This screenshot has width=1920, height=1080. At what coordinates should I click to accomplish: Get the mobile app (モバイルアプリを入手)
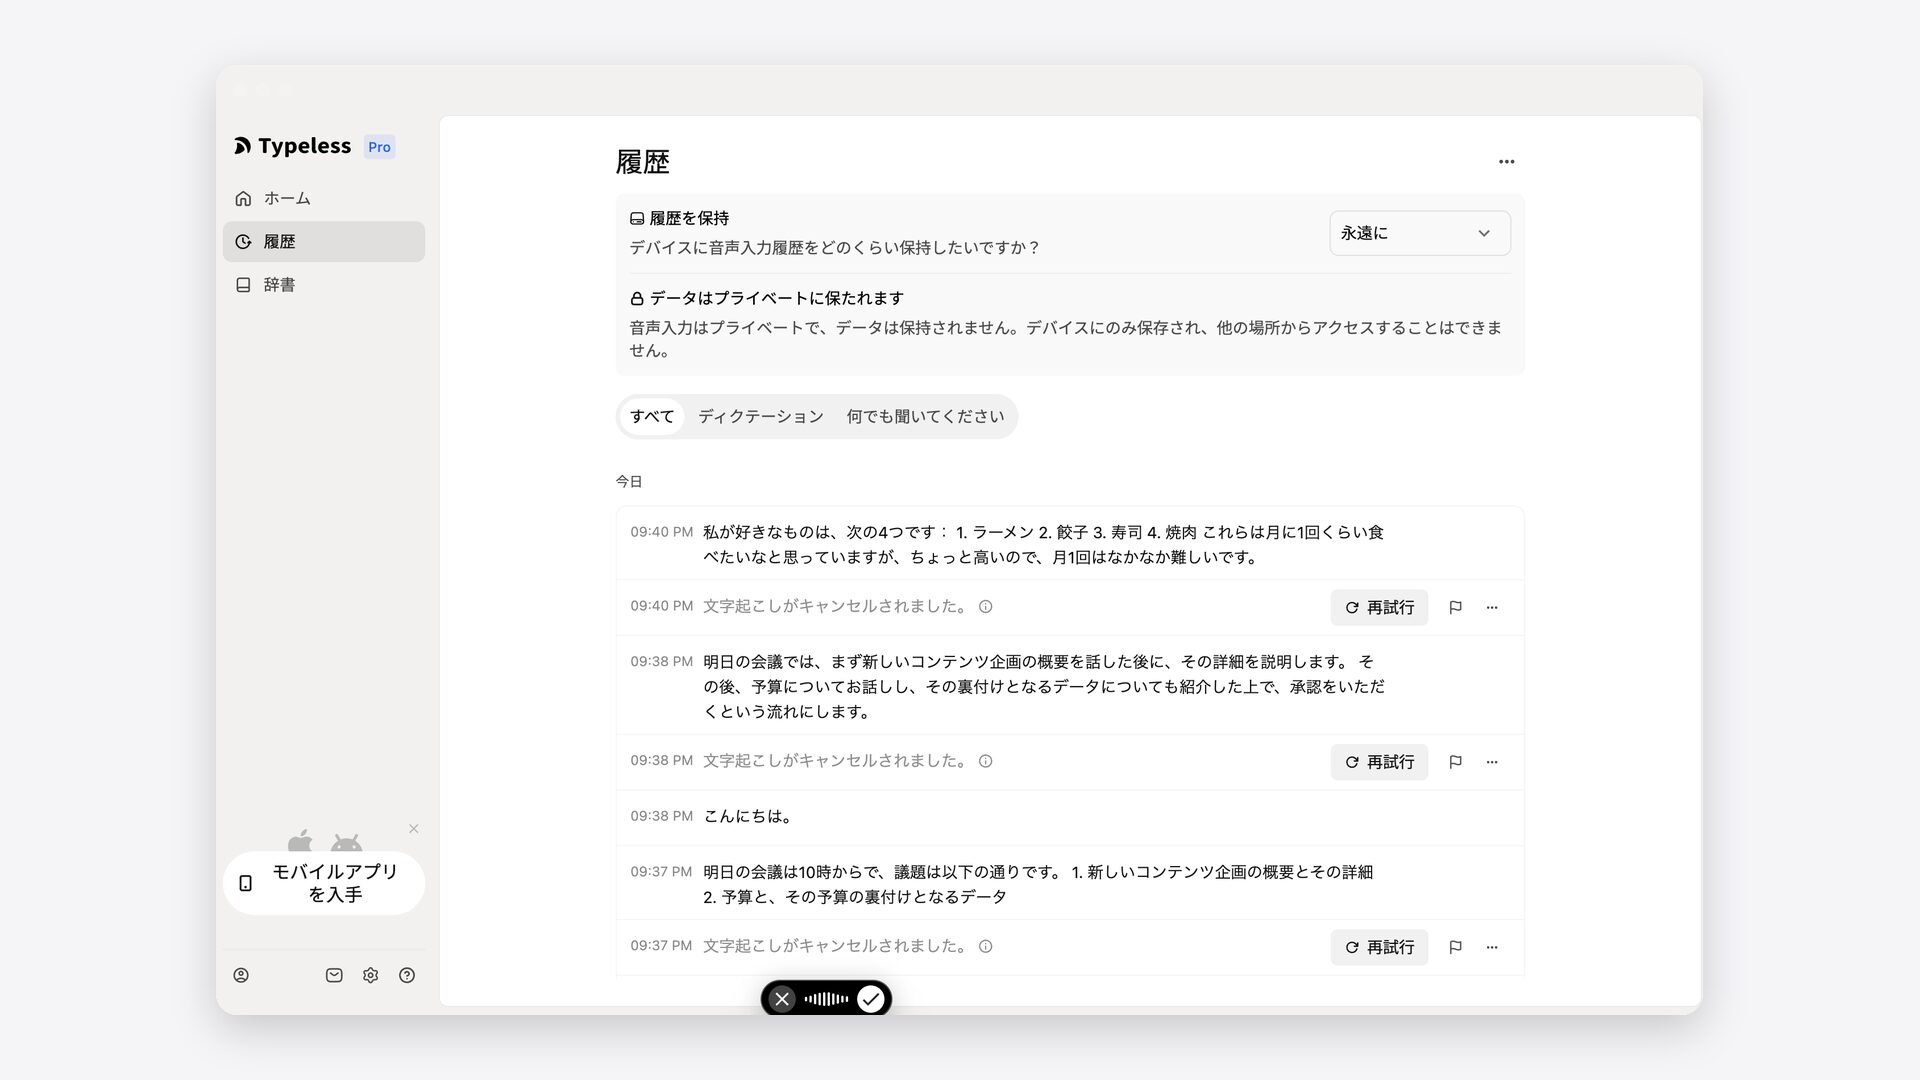tap(323, 883)
